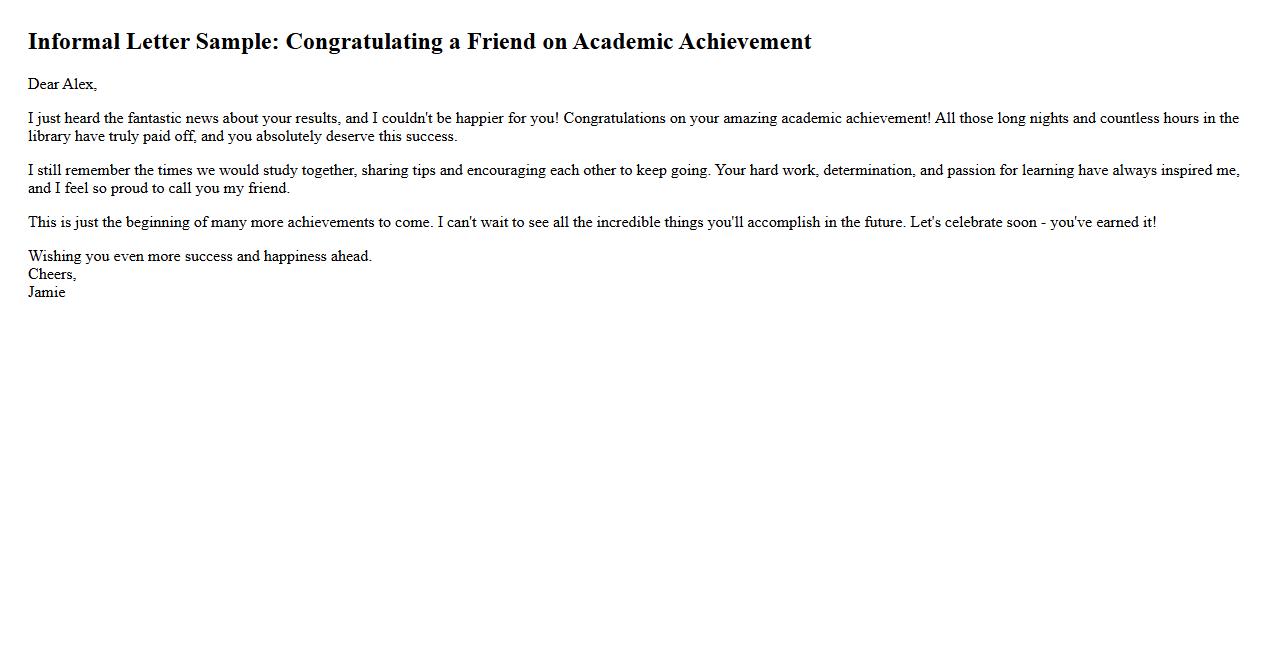
Task: Click the signature name "Jamie"
Action: (47, 292)
